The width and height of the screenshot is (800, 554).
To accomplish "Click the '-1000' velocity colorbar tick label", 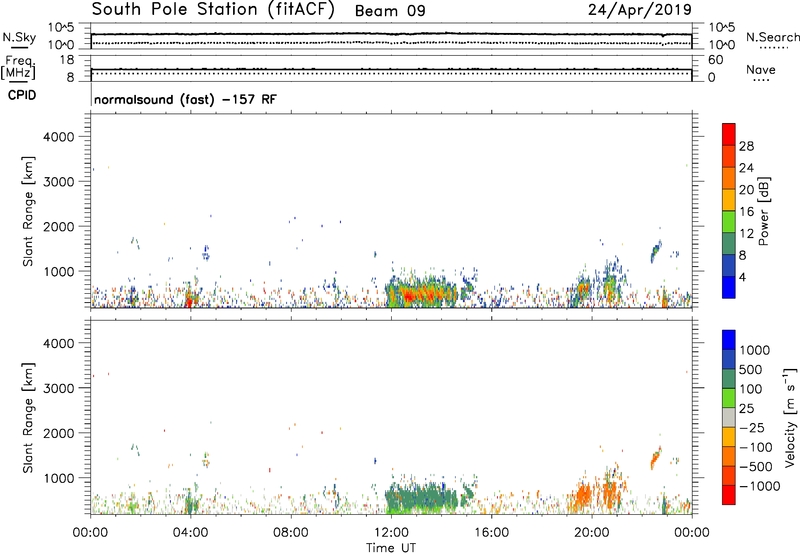I will [x=760, y=486].
